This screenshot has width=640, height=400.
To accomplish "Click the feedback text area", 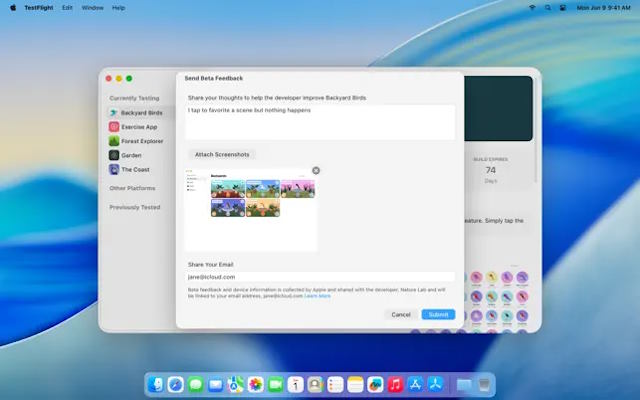I will [320, 122].
